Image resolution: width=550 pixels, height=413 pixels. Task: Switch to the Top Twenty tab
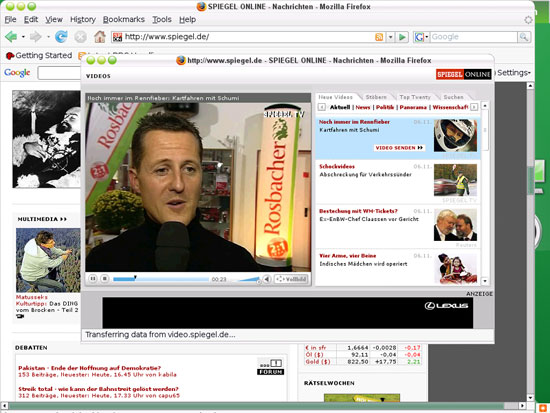point(415,97)
